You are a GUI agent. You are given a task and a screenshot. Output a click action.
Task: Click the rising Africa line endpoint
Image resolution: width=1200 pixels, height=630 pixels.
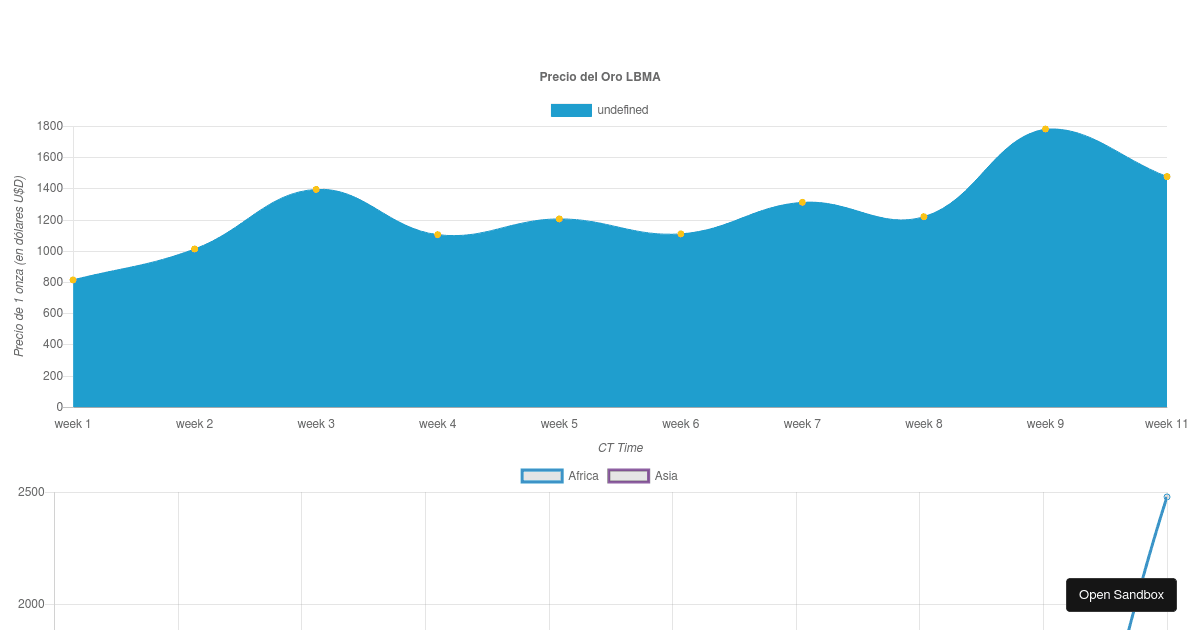tap(1167, 495)
